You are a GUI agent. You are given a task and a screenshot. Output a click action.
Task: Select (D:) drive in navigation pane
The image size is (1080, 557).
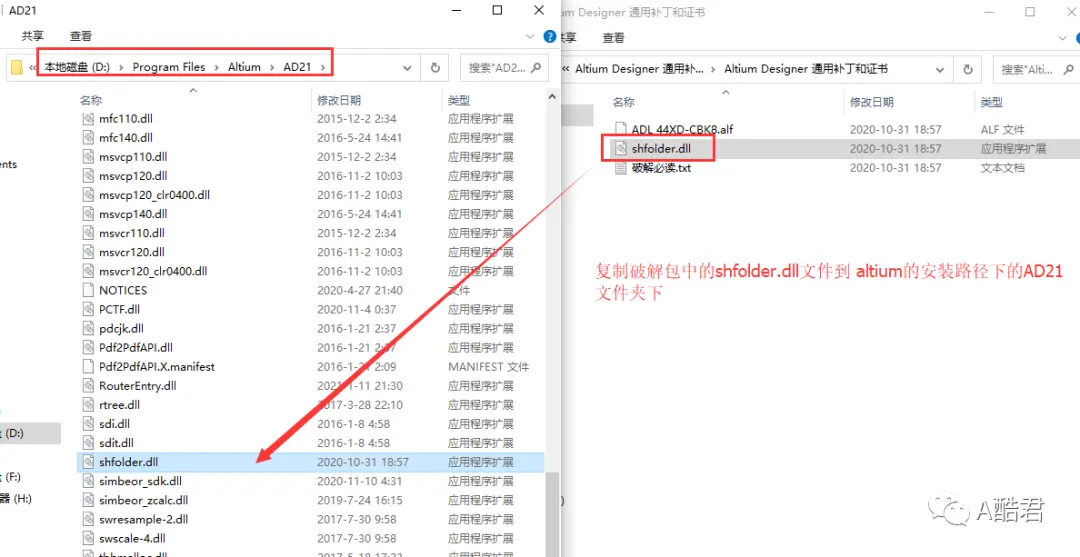click(x=28, y=433)
